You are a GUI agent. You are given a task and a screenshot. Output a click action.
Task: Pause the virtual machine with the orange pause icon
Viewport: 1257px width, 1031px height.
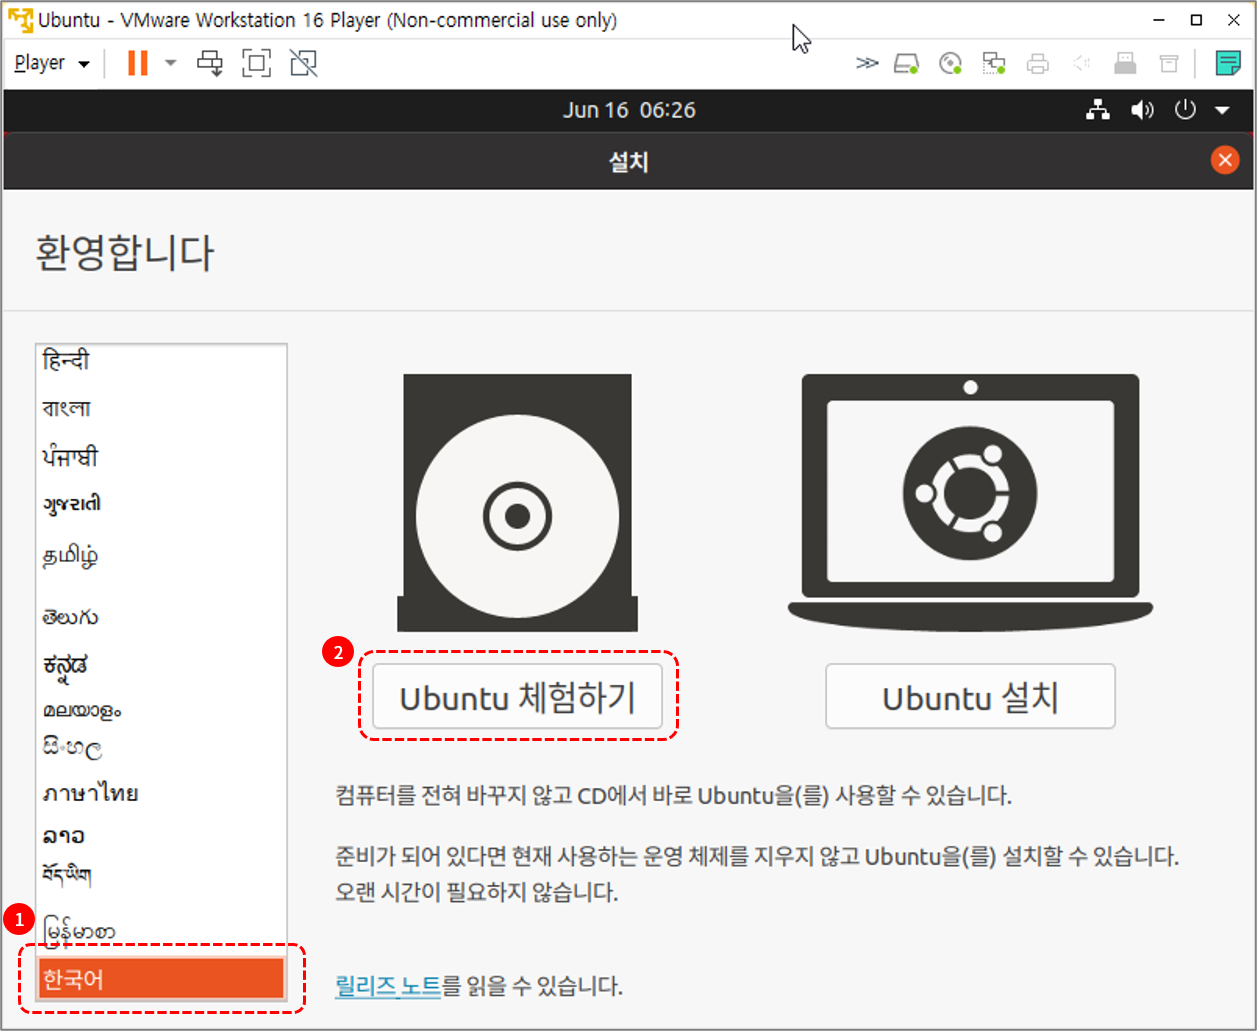pyautogui.click(x=138, y=63)
